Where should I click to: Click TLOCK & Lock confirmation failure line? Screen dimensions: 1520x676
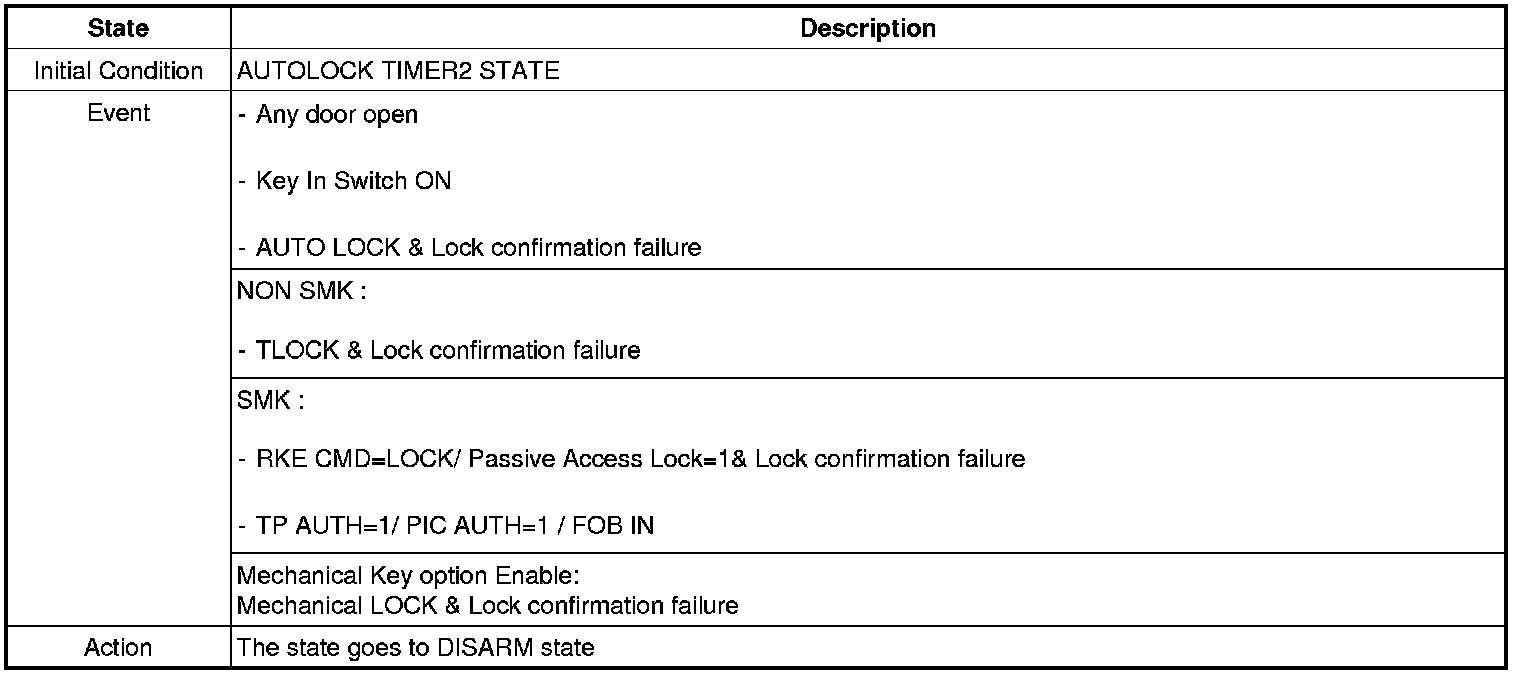coord(439,350)
